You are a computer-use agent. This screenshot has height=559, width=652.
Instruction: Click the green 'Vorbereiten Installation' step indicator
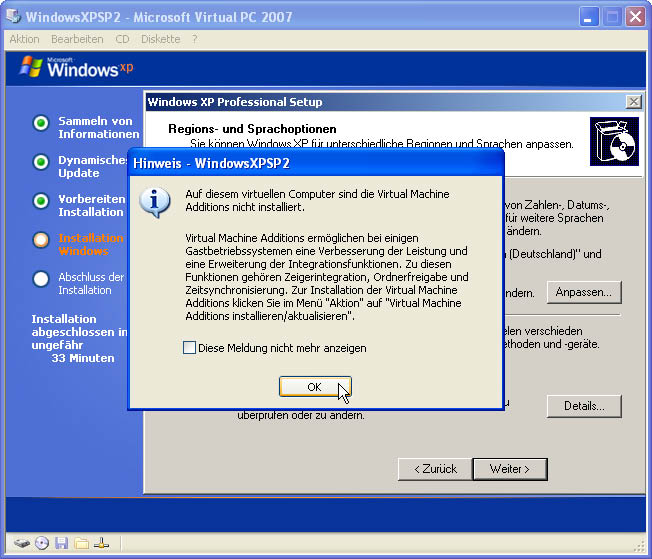click(x=41, y=201)
